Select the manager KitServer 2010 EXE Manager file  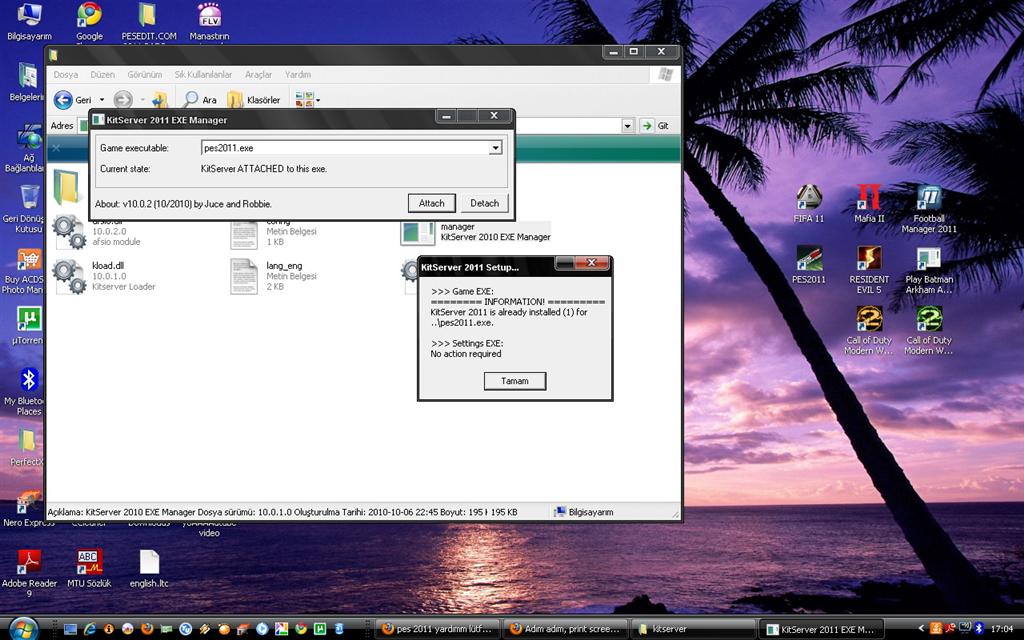475,232
